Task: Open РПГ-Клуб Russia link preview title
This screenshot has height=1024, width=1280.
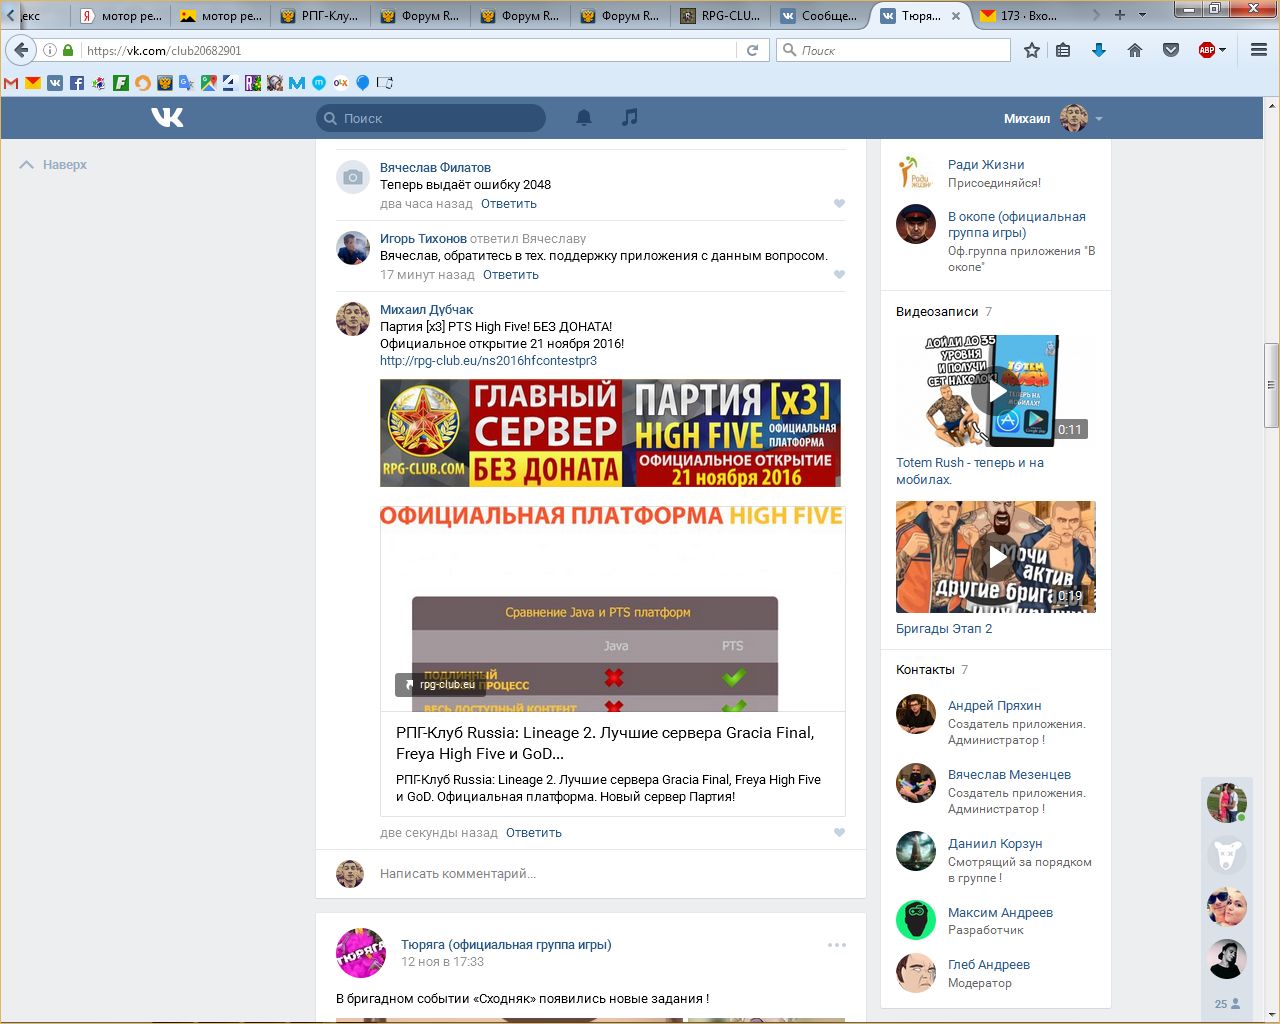Action: [605, 743]
